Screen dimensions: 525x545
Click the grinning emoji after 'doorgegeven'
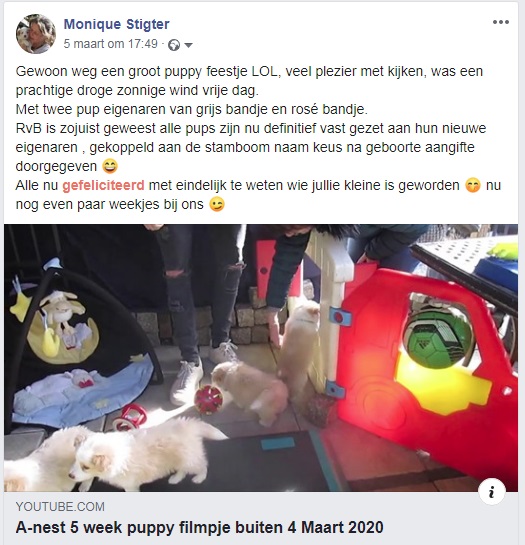coord(110,166)
